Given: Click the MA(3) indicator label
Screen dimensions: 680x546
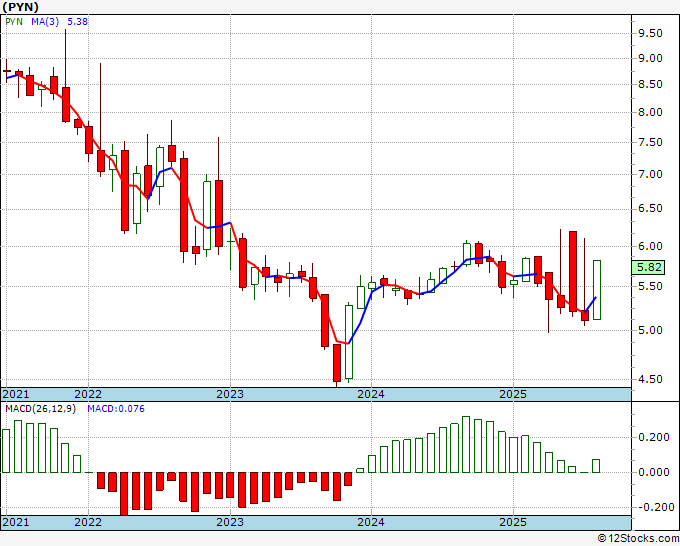Looking at the screenshot, I should click(45, 22).
